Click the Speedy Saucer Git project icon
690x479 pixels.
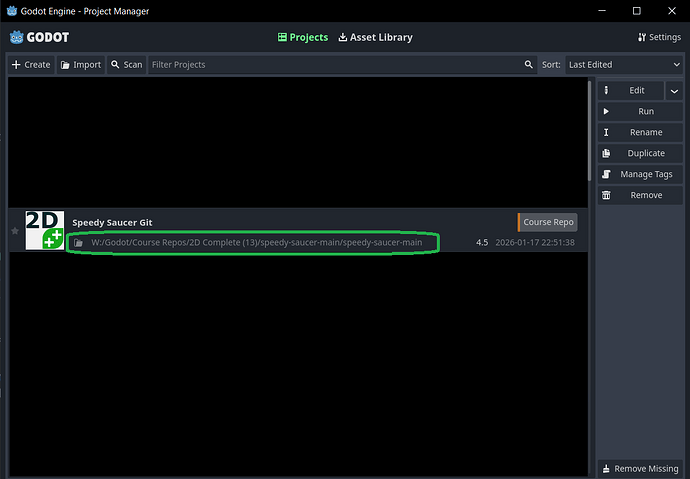point(45,230)
